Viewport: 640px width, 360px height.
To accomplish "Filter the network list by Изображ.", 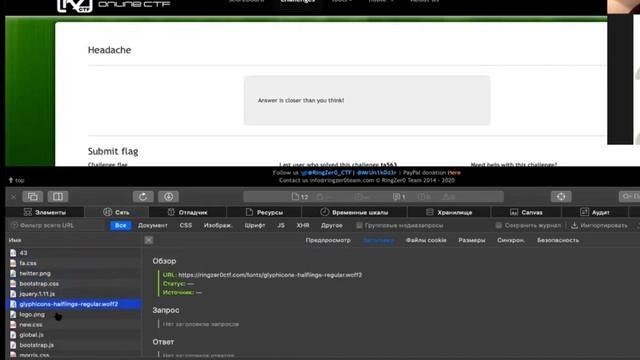I will [x=218, y=225].
